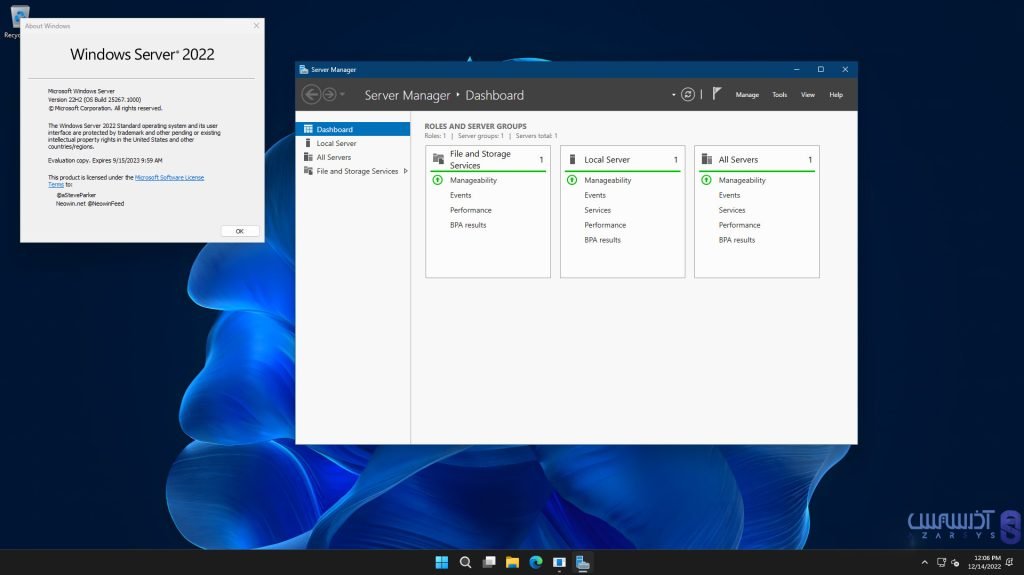Open File Explorer from the taskbar
1024x575 pixels.
point(512,562)
